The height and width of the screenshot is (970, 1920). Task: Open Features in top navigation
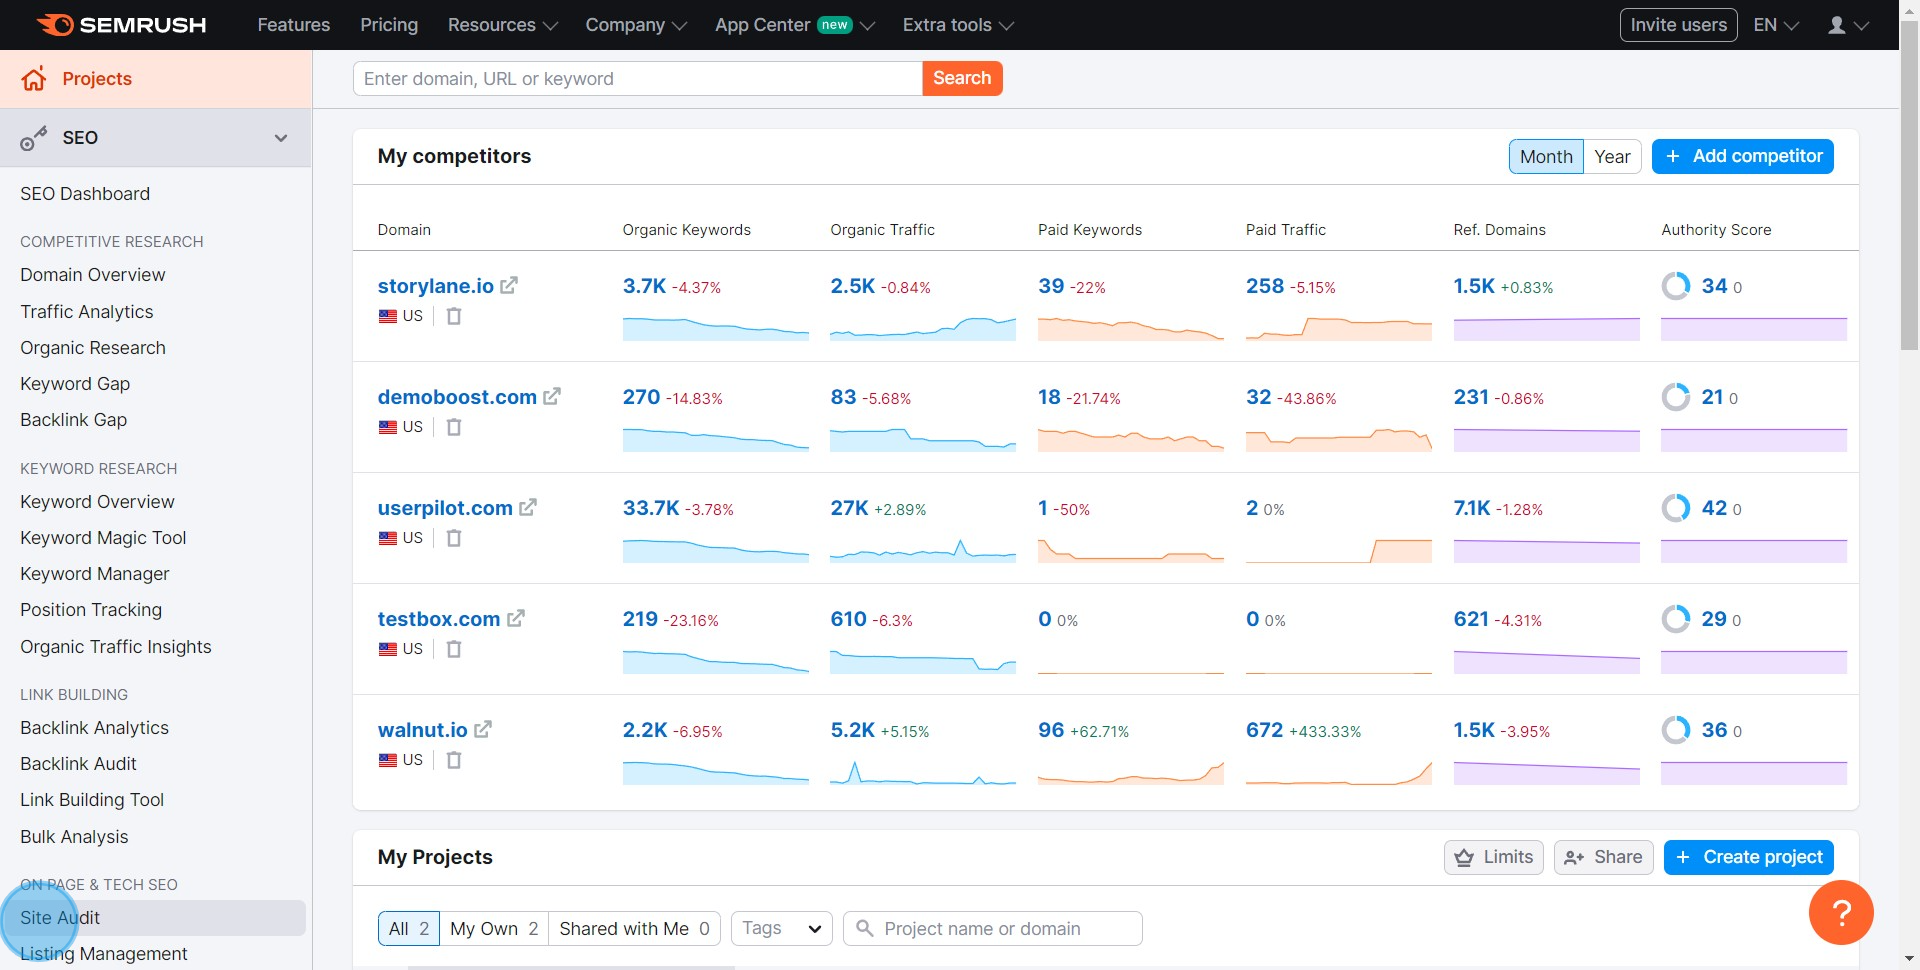pos(293,25)
